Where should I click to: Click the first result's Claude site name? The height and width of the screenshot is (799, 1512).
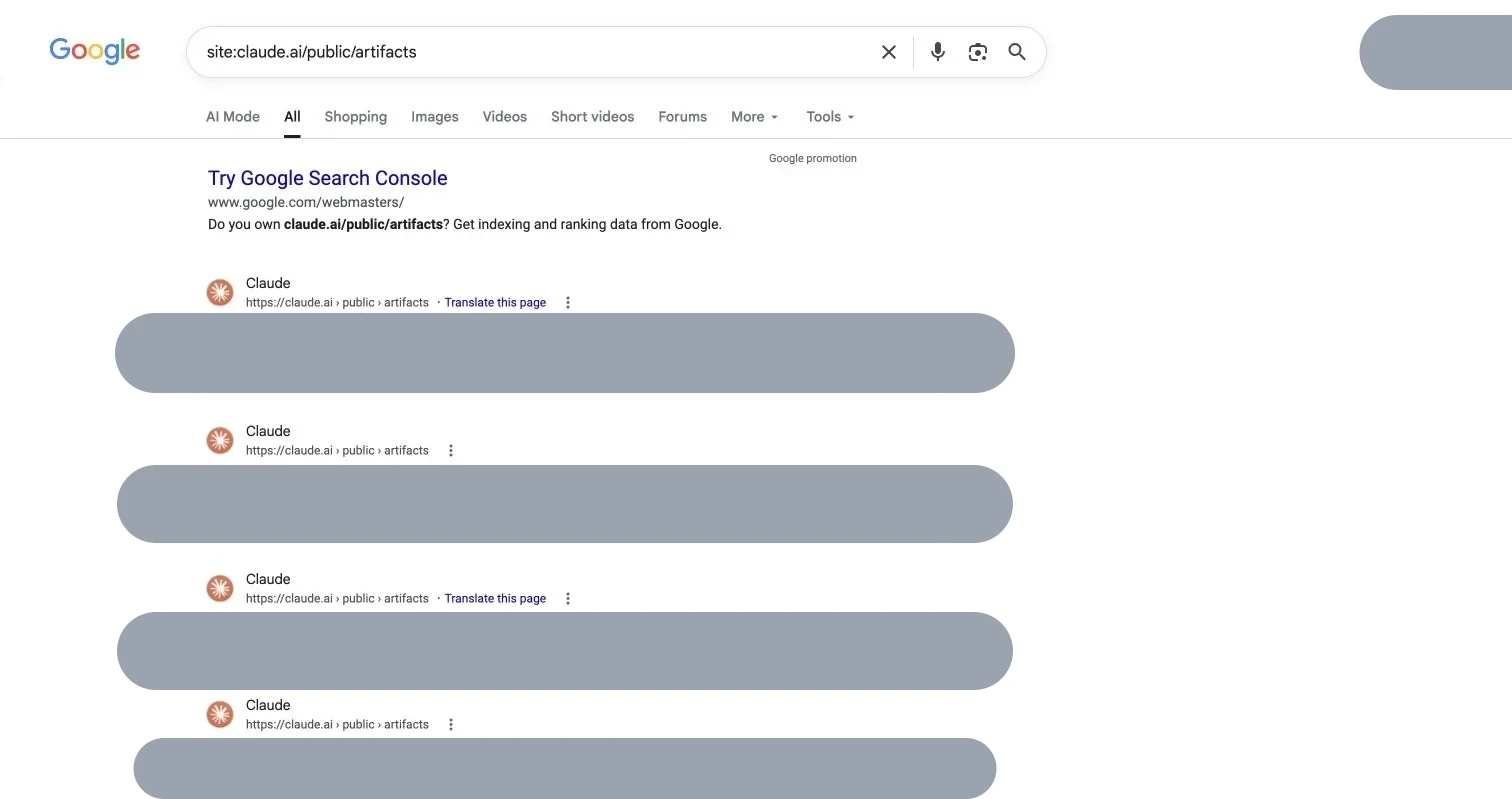(268, 283)
